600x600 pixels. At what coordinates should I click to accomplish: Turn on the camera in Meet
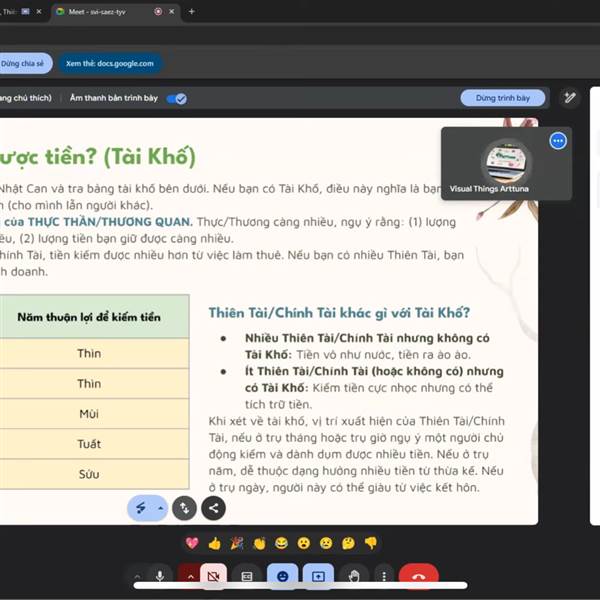click(214, 576)
